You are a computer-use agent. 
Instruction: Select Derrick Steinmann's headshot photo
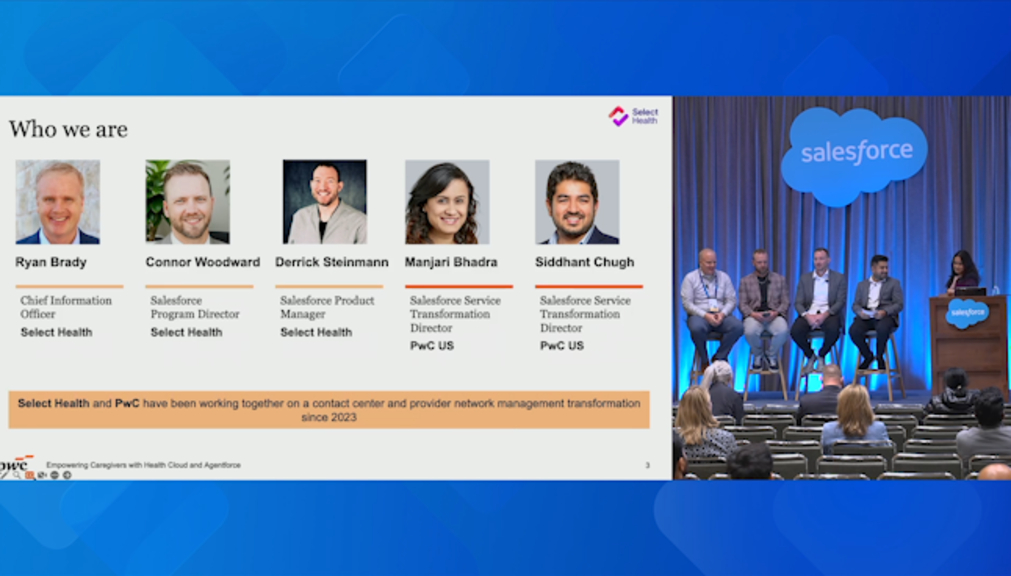coord(324,202)
